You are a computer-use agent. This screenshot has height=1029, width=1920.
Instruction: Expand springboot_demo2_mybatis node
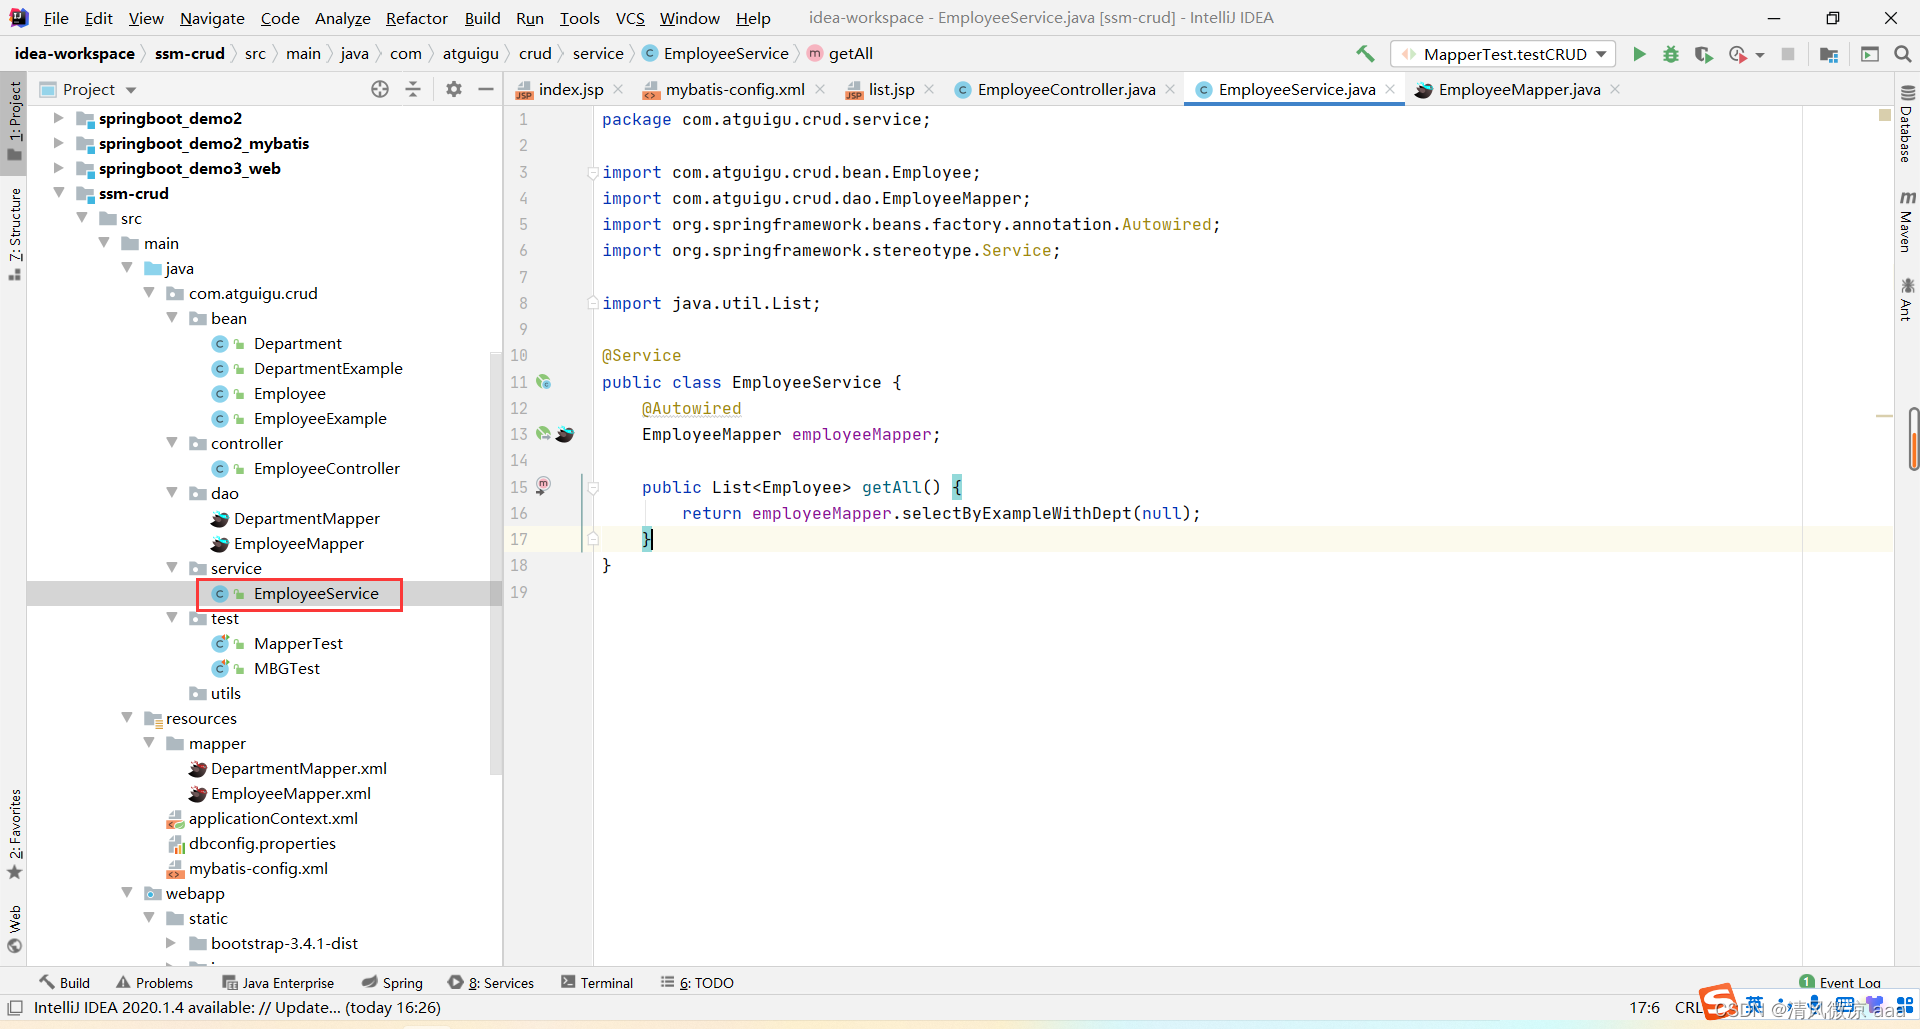58,143
